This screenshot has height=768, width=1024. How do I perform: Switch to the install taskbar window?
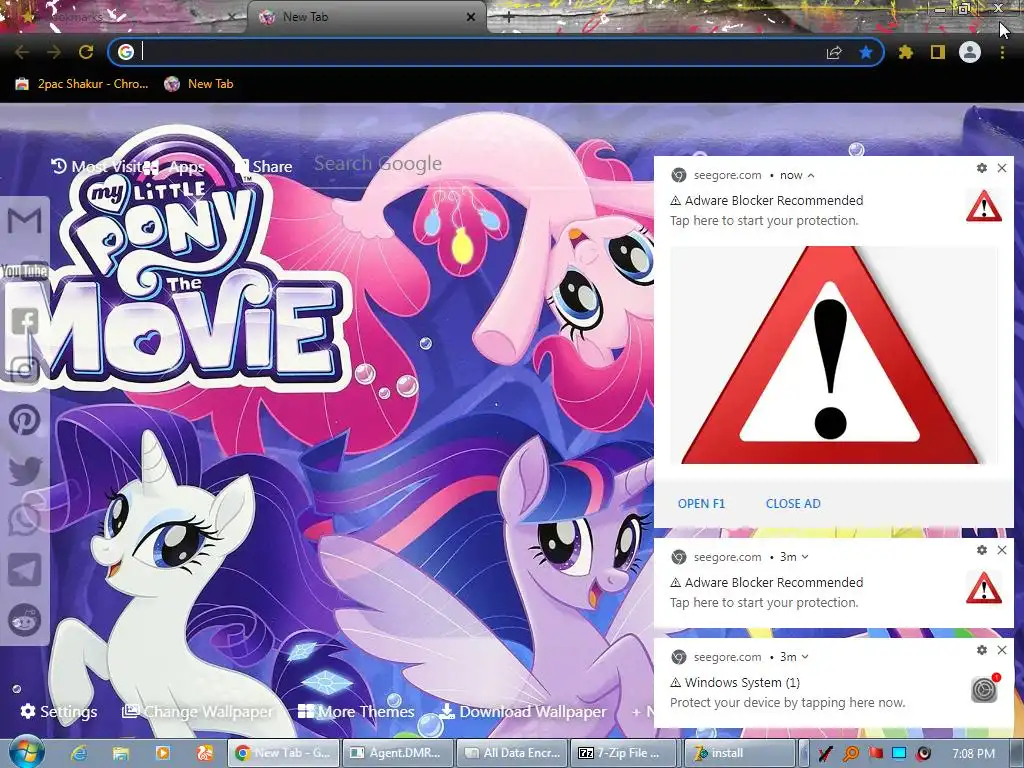pos(739,753)
